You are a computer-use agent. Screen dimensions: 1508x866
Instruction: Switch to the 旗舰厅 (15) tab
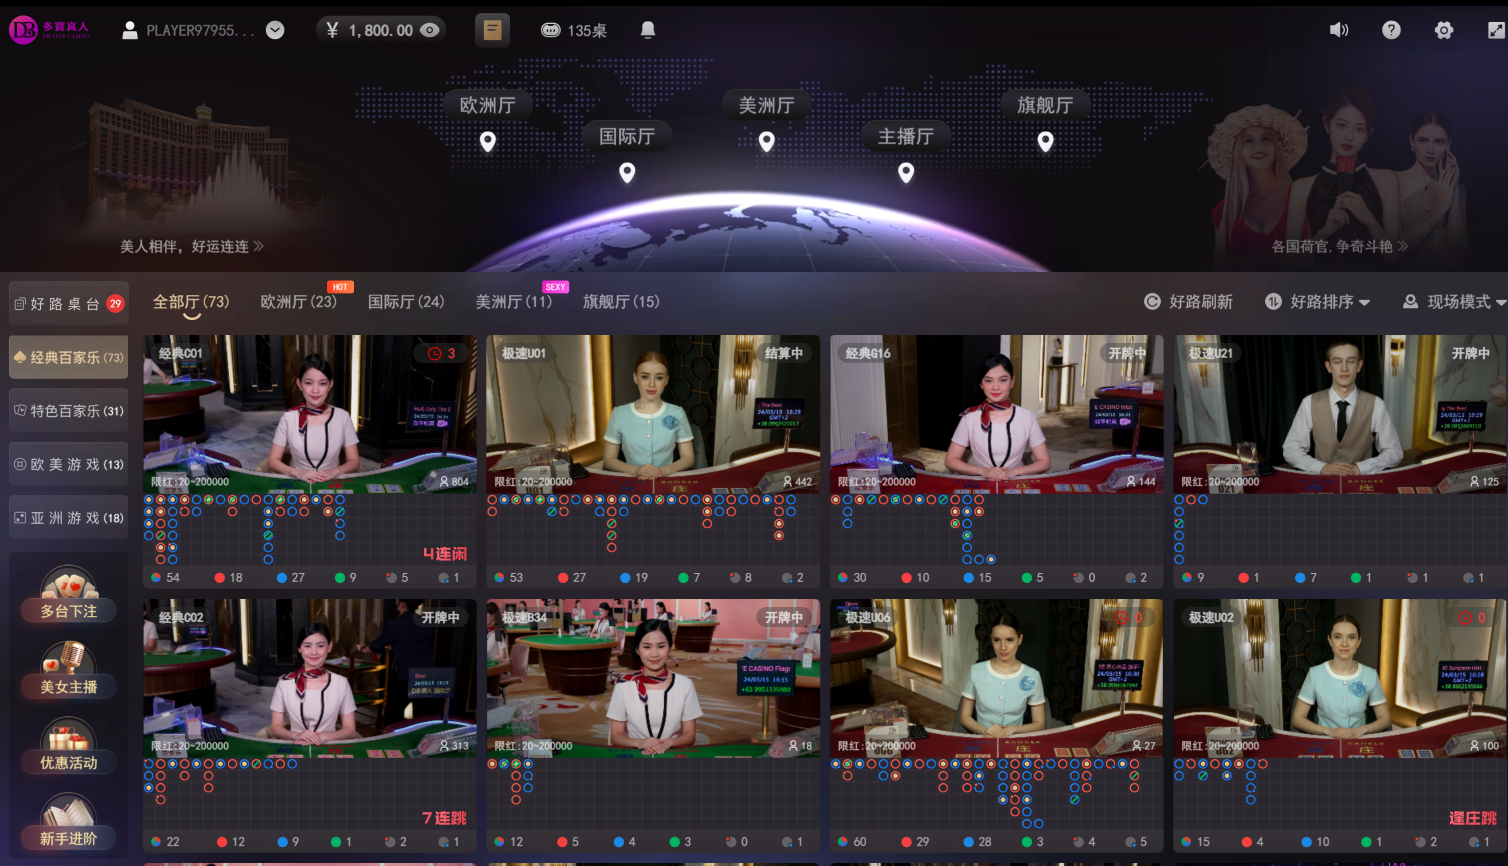click(x=621, y=302)
